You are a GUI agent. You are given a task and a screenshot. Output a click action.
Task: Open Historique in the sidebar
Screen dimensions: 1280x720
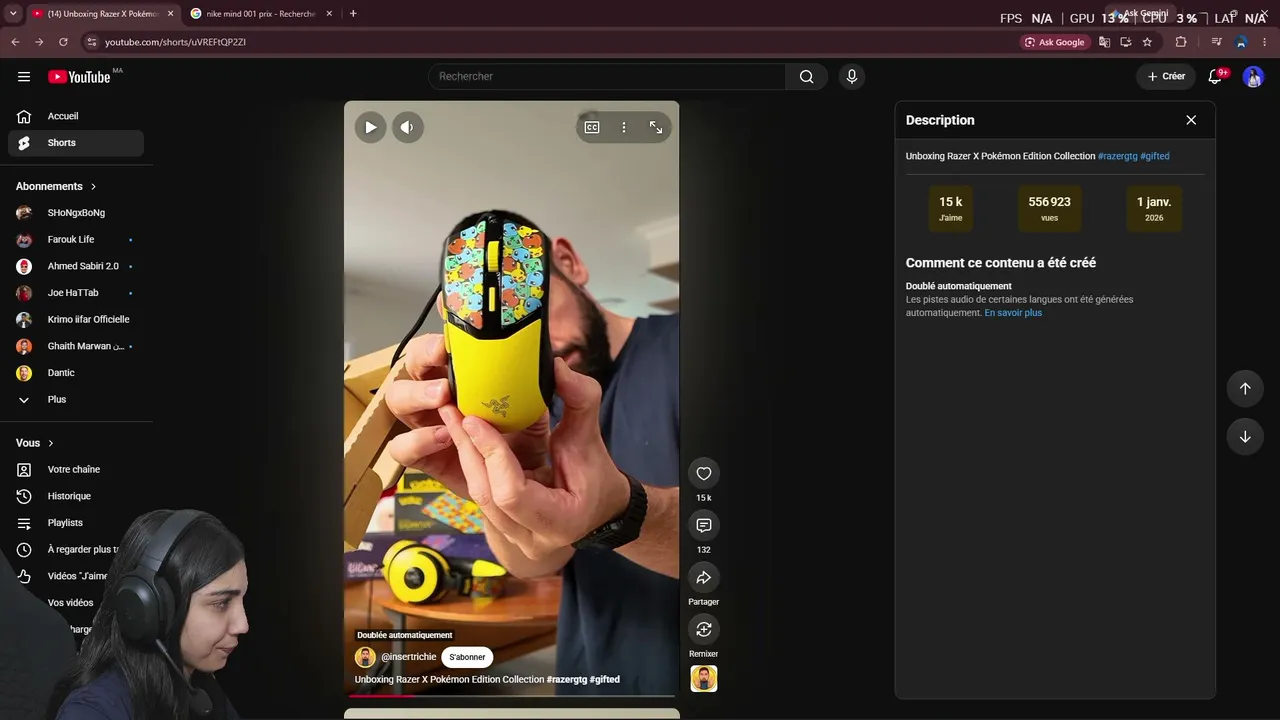point(76,496)
